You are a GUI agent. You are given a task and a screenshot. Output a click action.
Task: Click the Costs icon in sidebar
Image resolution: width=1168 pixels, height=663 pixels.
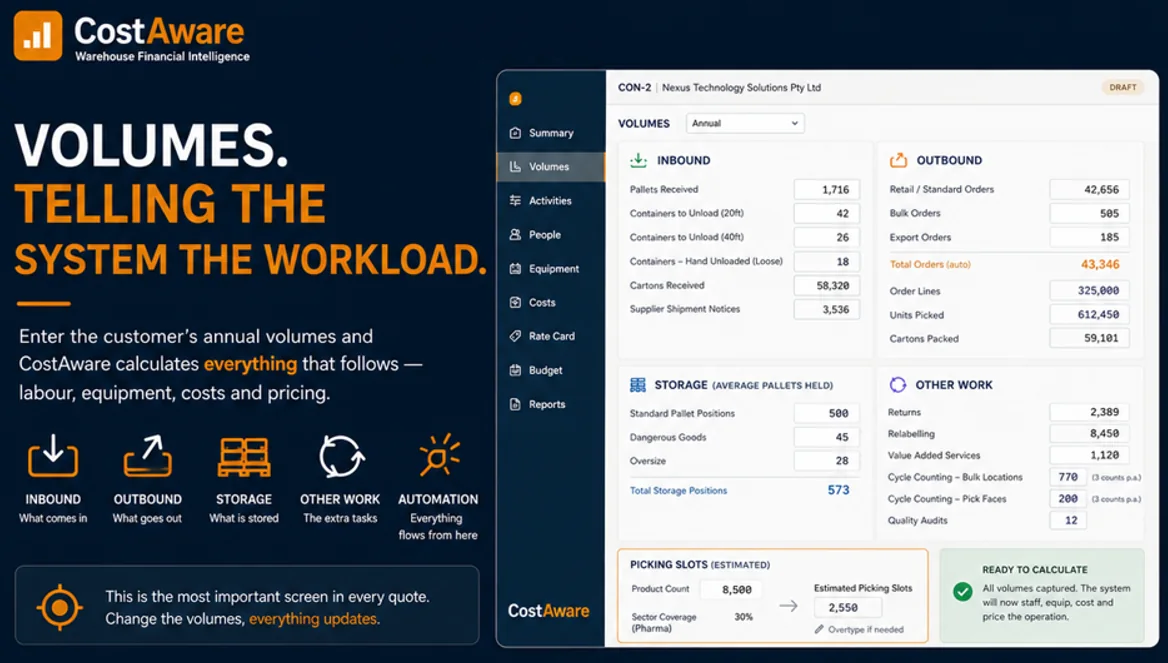(x=515, y=302)
